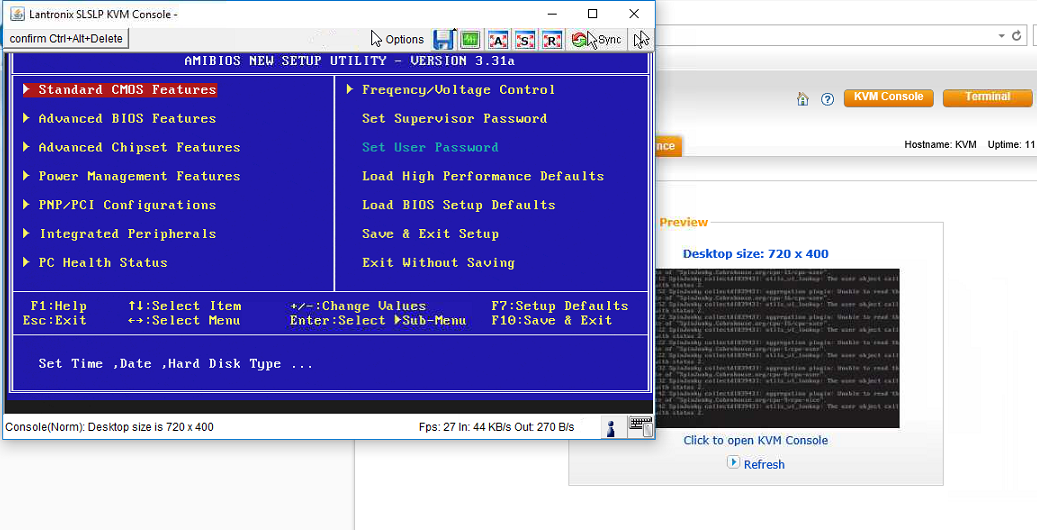Select Exit Without Saving entry

tap(438, 263)
